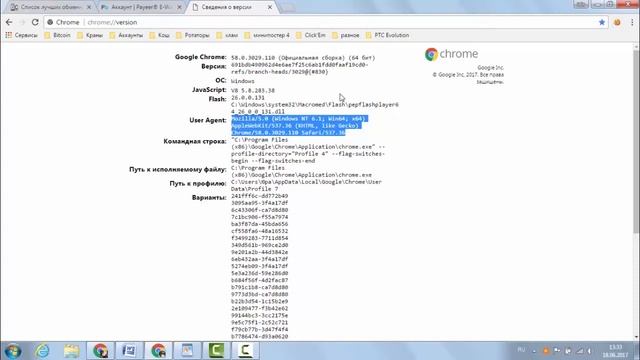Open the хлам bookmarks folder

tap(227, 36)
